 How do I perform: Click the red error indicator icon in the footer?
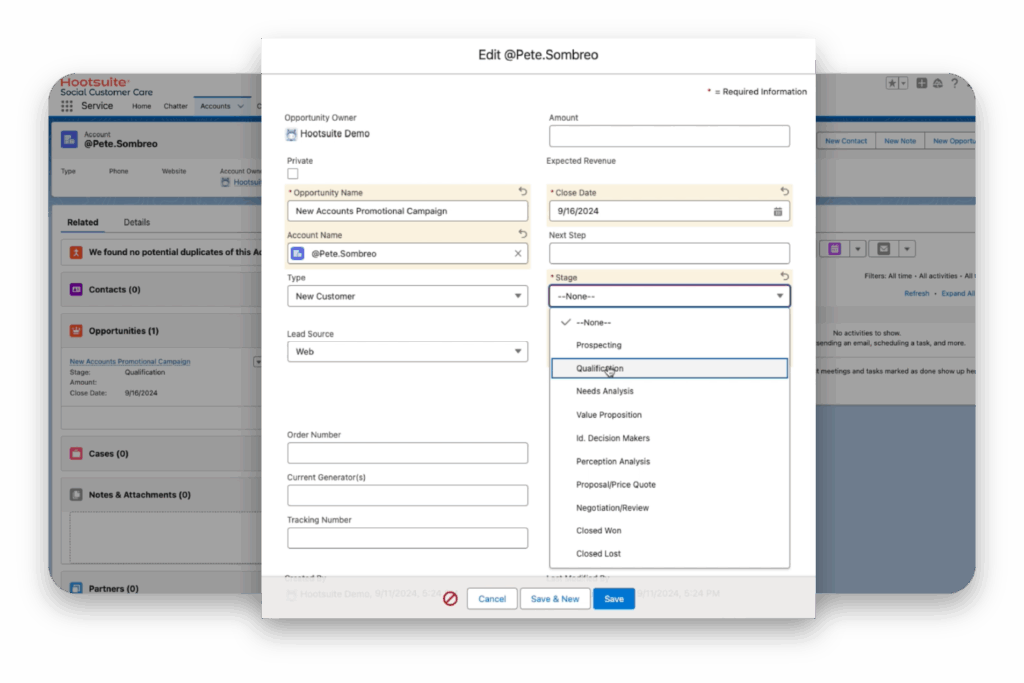point(450,599)
